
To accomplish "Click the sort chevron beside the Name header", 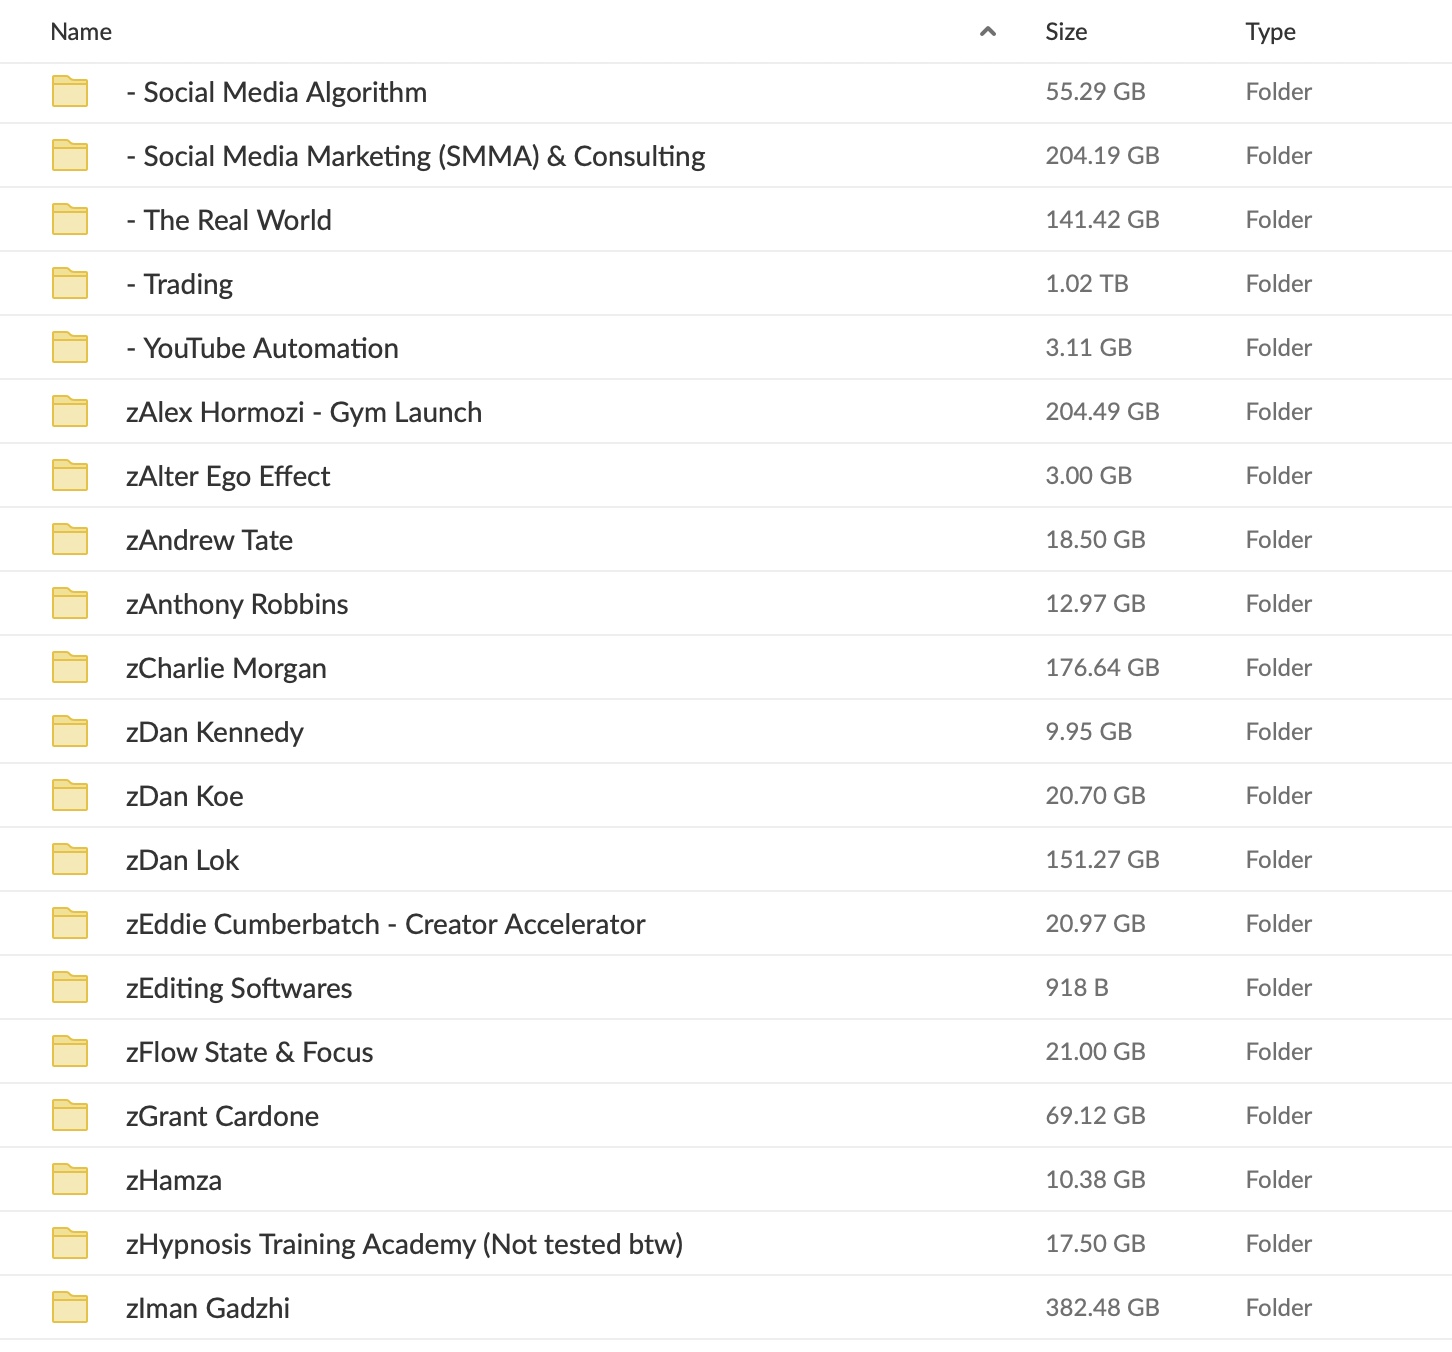I will 988,31.
